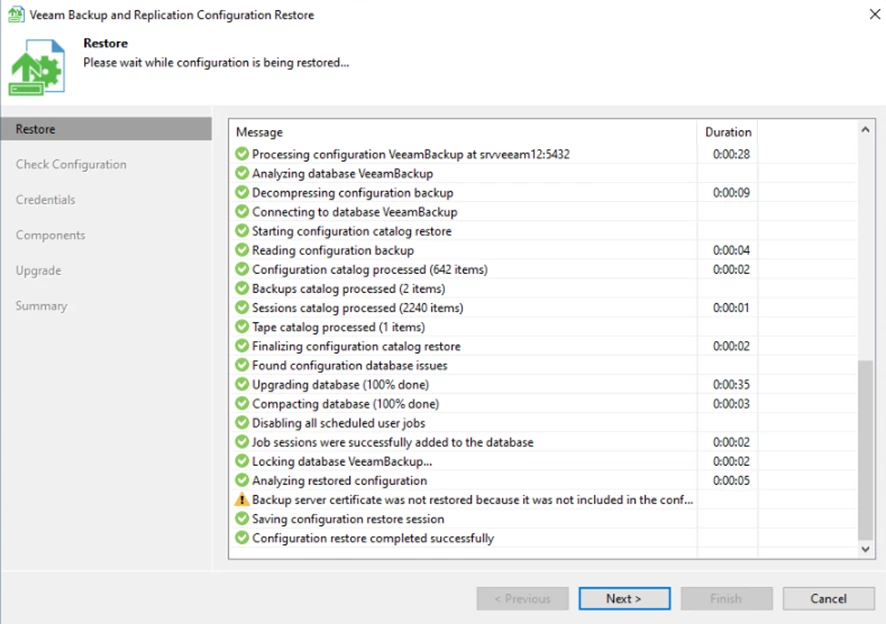Select 'Processing configuration VeeamBackup at srvveeam12:5432' text

pos(411,154)
